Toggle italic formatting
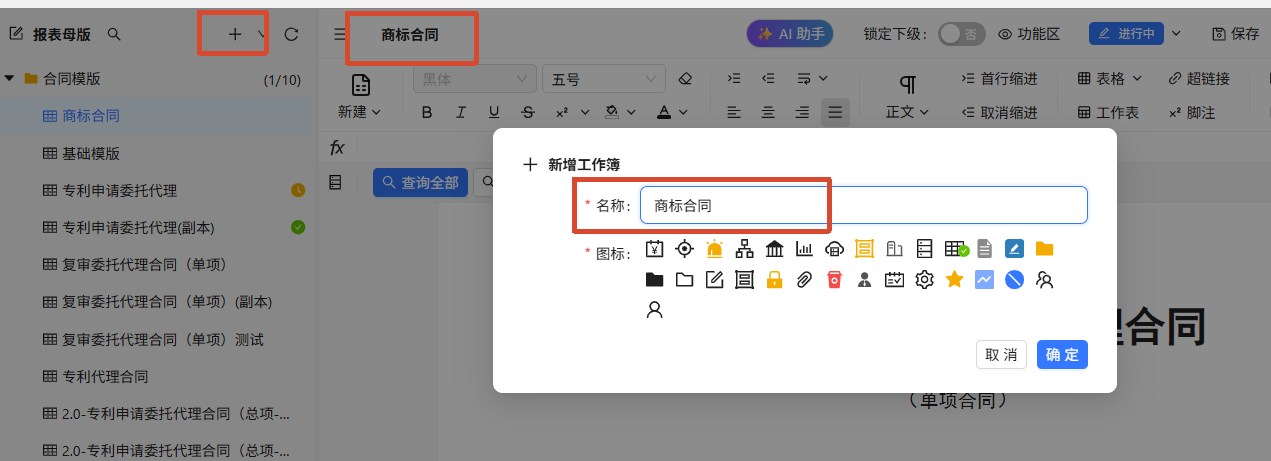 pyautogui.click(x=460, y=112)
